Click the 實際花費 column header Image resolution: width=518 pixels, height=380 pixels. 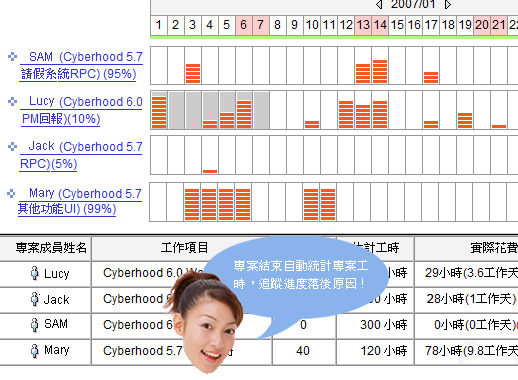[494, 248]
